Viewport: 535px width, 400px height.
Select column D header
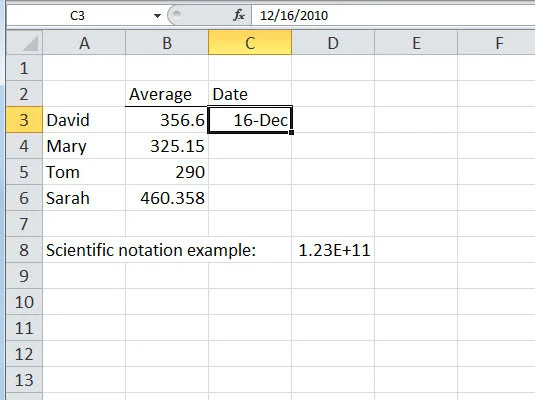click(333, 43)
